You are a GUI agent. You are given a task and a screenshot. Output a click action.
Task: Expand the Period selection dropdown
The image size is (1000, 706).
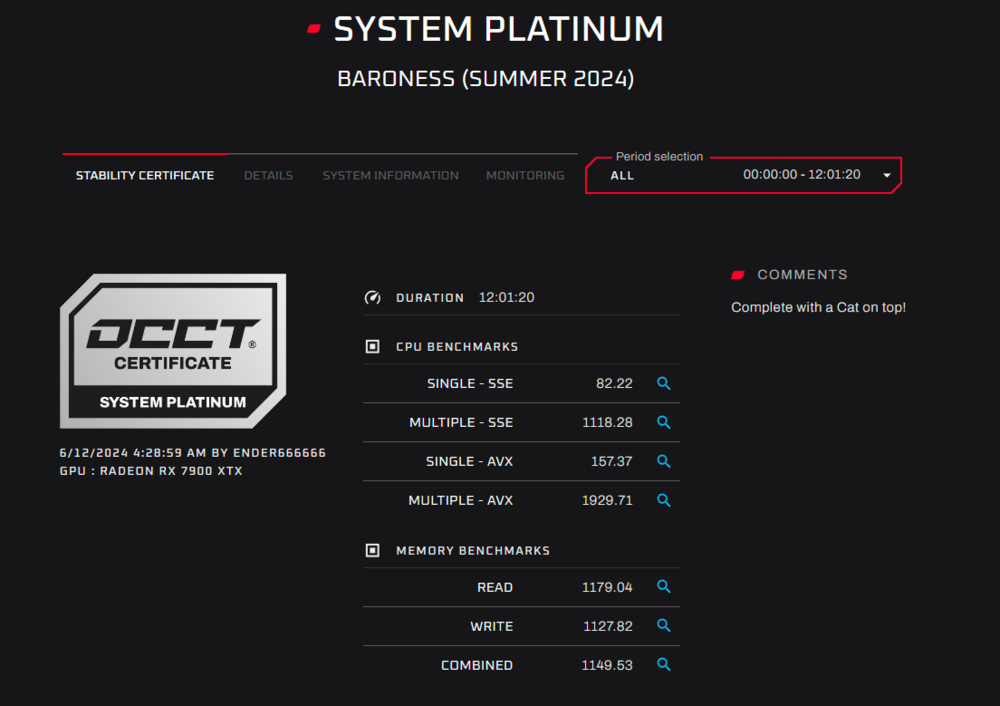886,175
